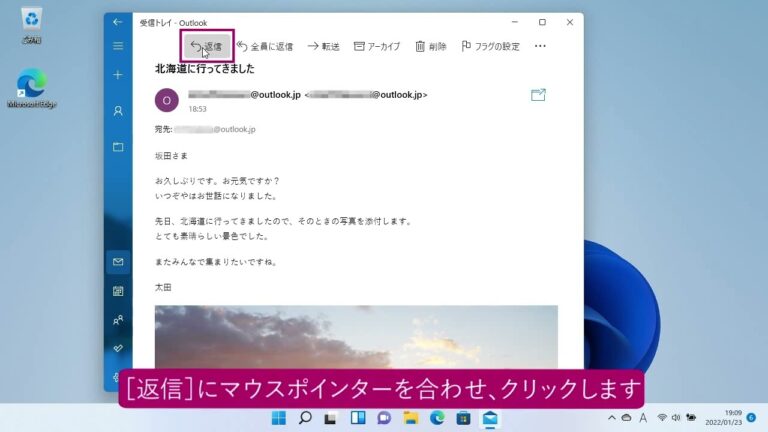Maximize the Outlook window
This screenshot has width=768, height=432.
pos(542,22)
